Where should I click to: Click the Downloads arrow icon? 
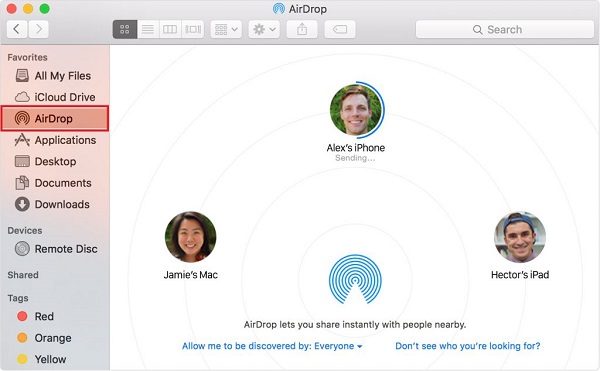tap(22, 204)
